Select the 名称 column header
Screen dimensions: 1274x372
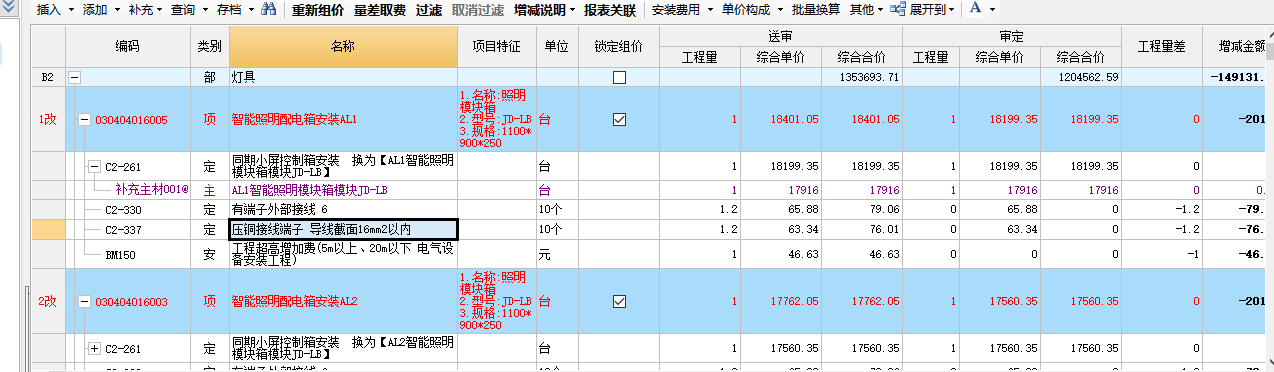click(x=343, y=47)
